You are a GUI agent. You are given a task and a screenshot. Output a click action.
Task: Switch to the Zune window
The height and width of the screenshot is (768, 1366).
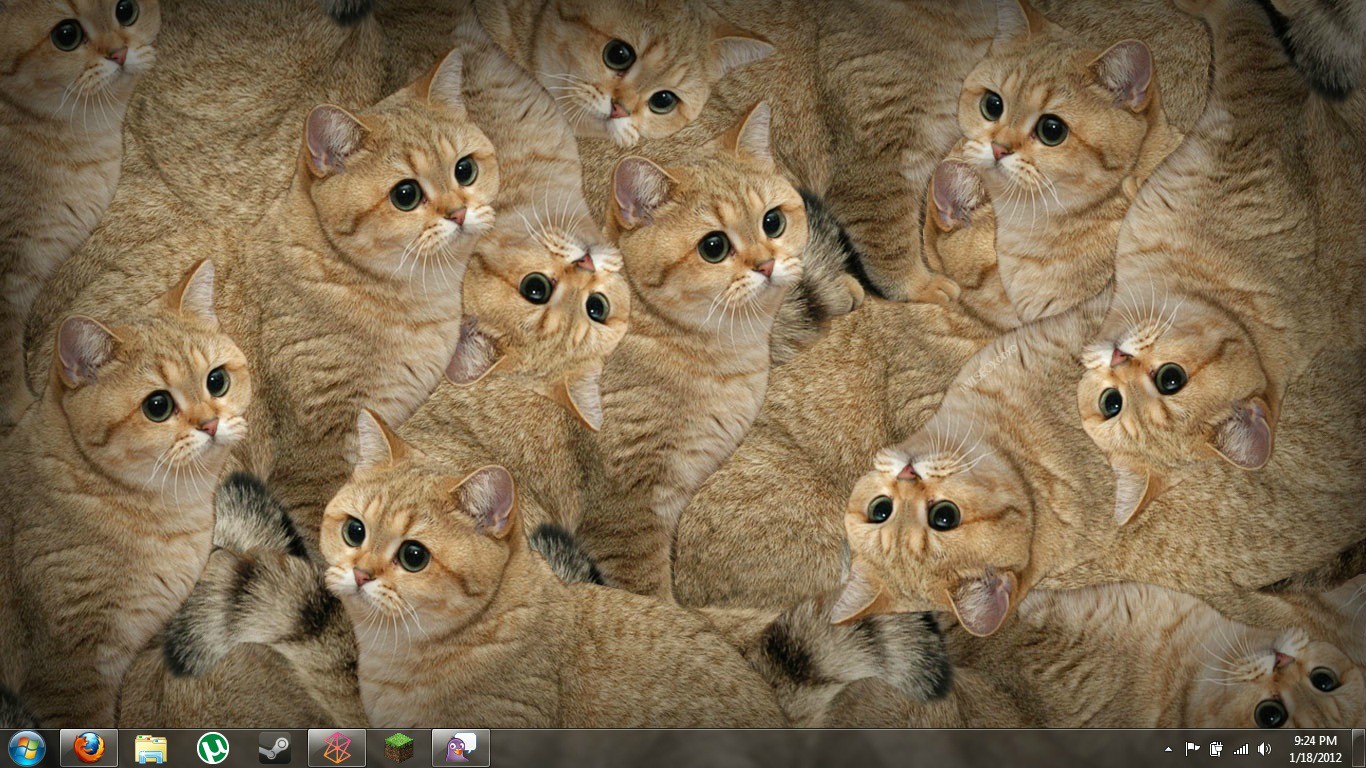[337, 748]
